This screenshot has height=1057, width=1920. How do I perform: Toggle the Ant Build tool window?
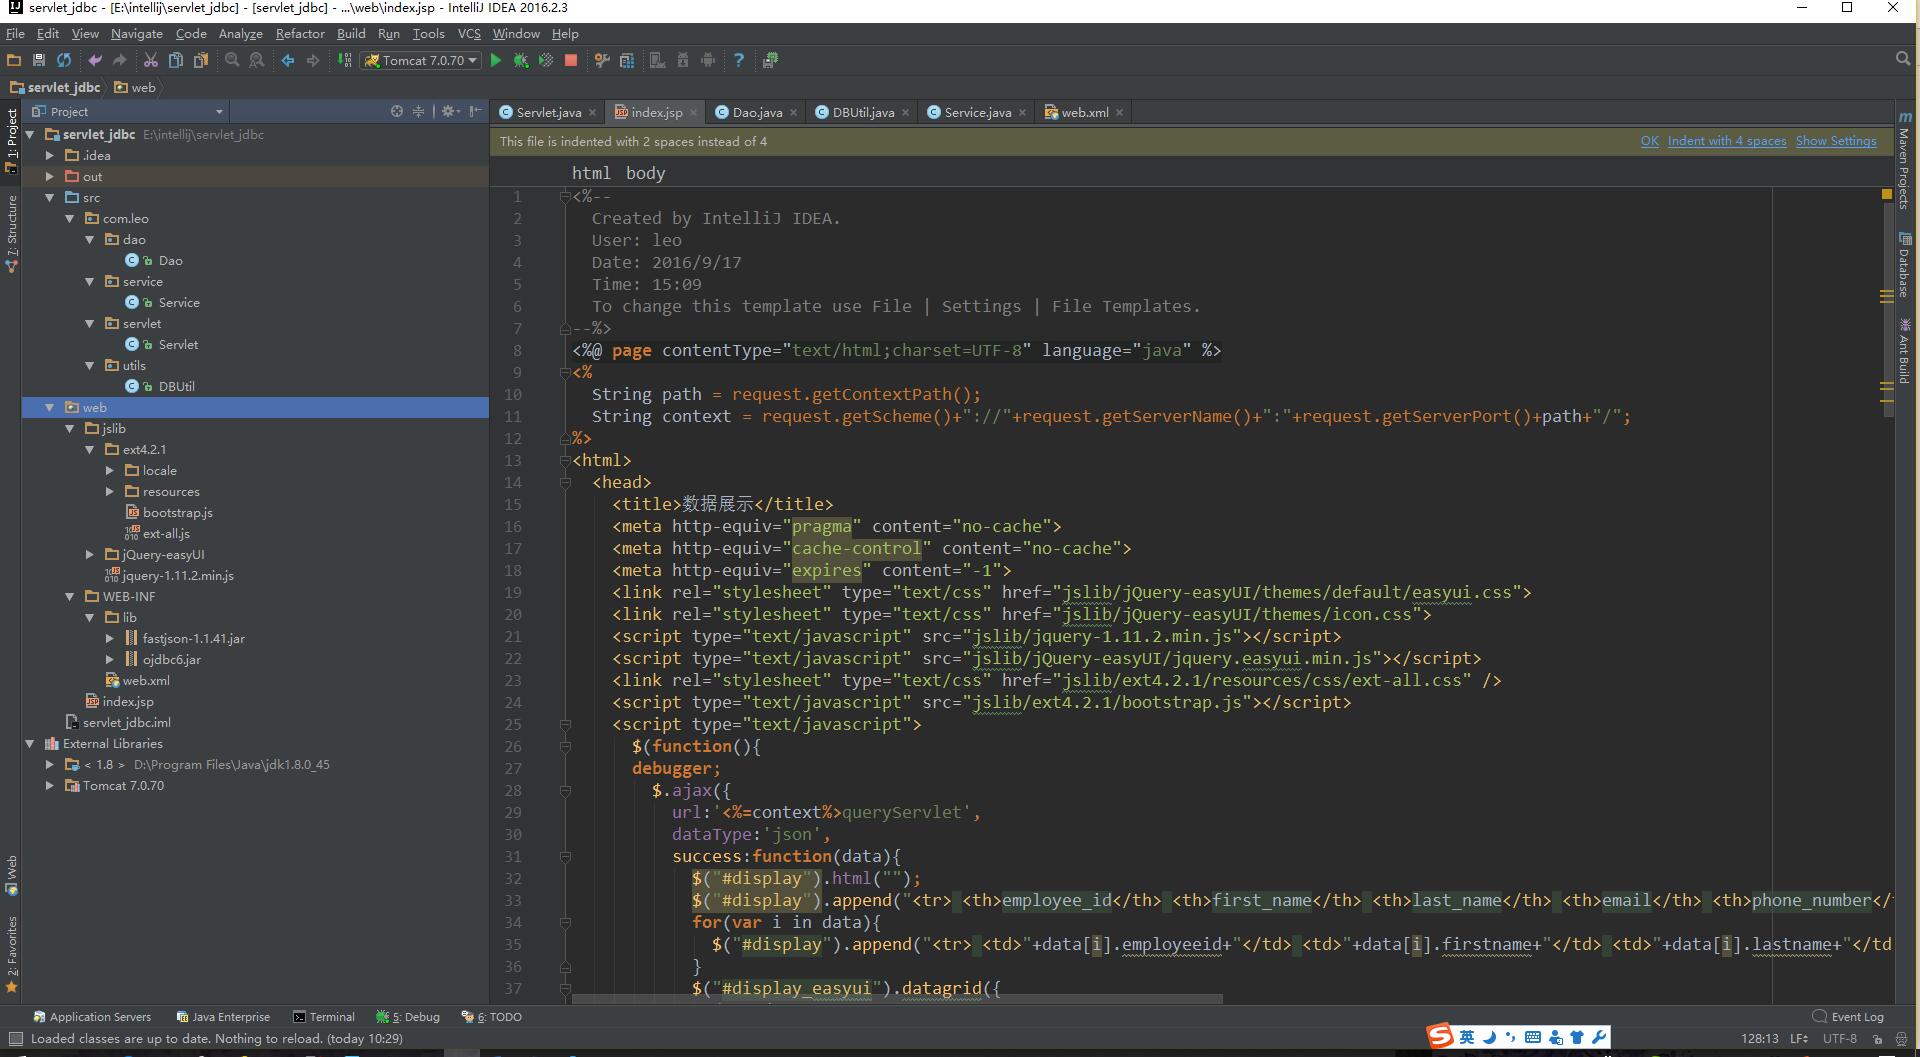[1904, 350]
